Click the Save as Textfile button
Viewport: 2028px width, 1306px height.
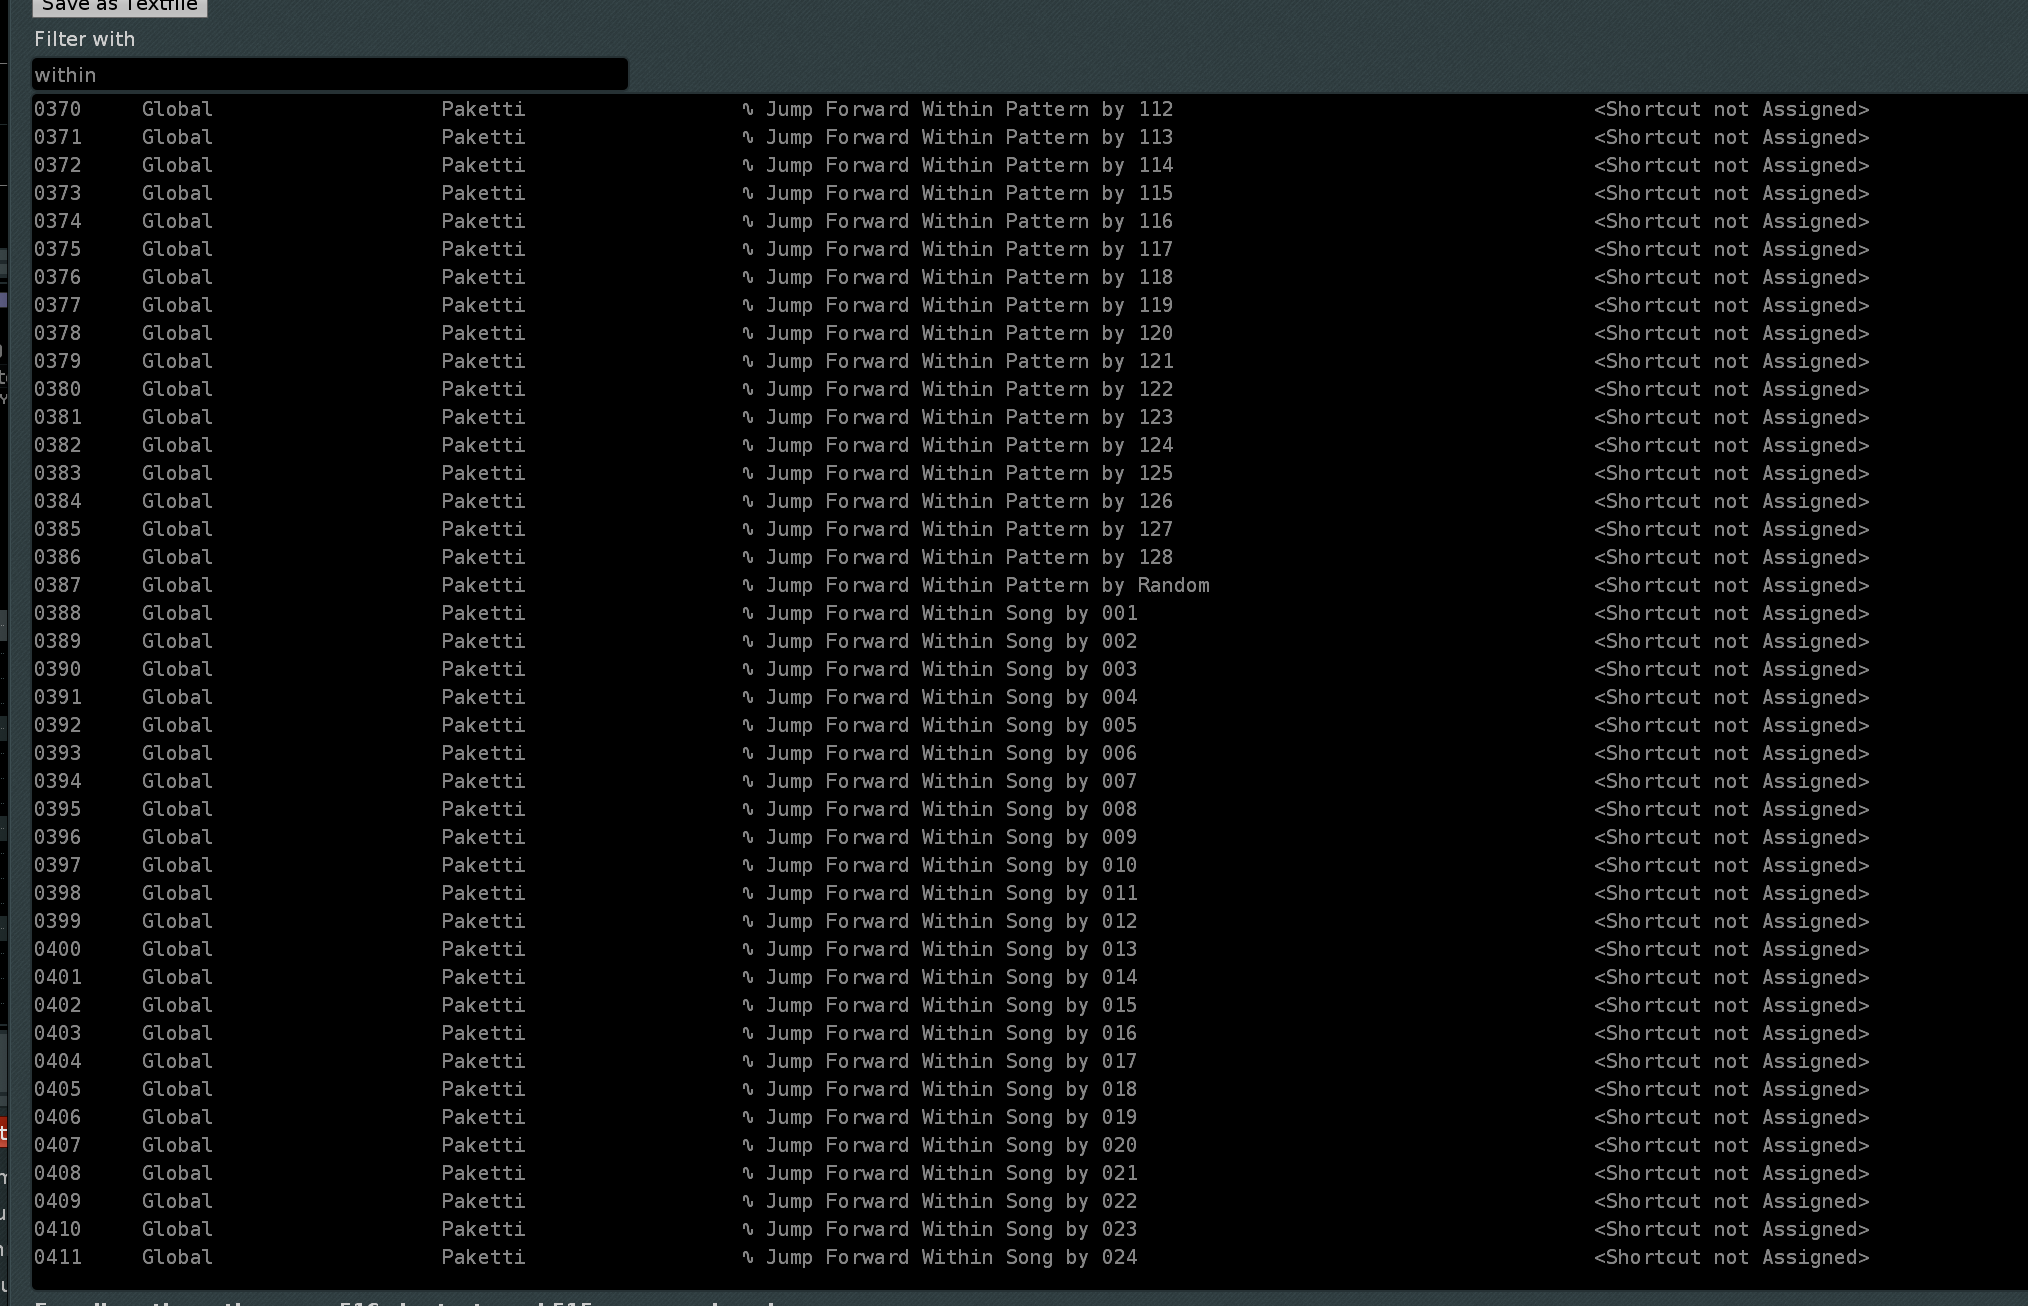[x=119, y=6]
